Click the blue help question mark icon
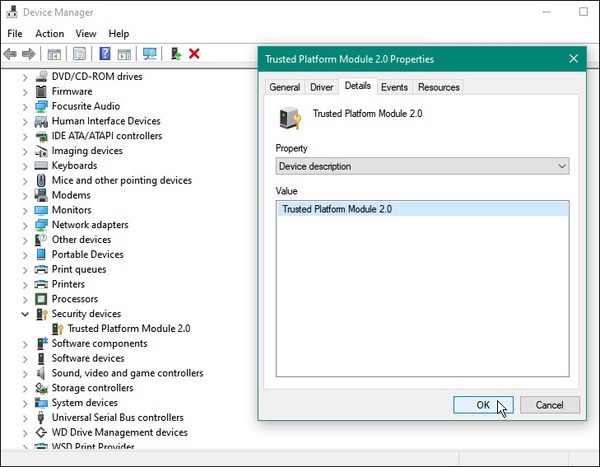The height and width of the screenshot is (467, 600). tap(105, 54)
